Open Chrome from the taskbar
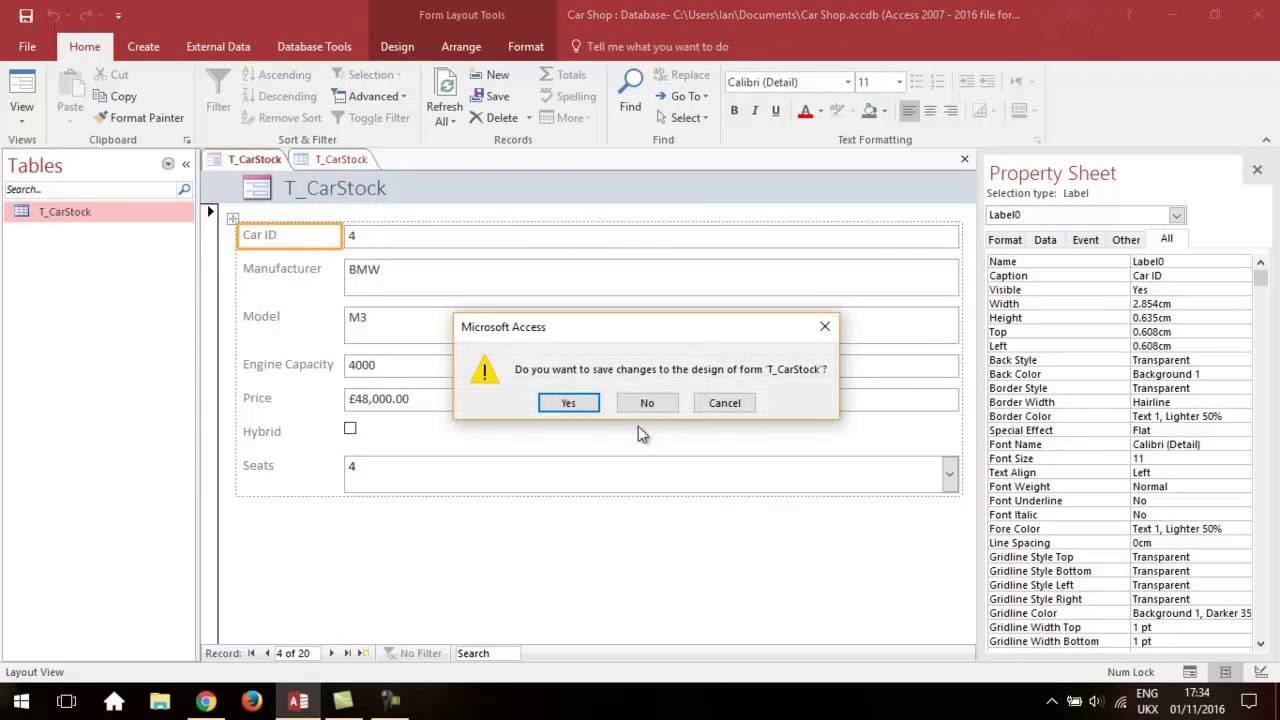1280x720 pixels. tap(205, 701)
